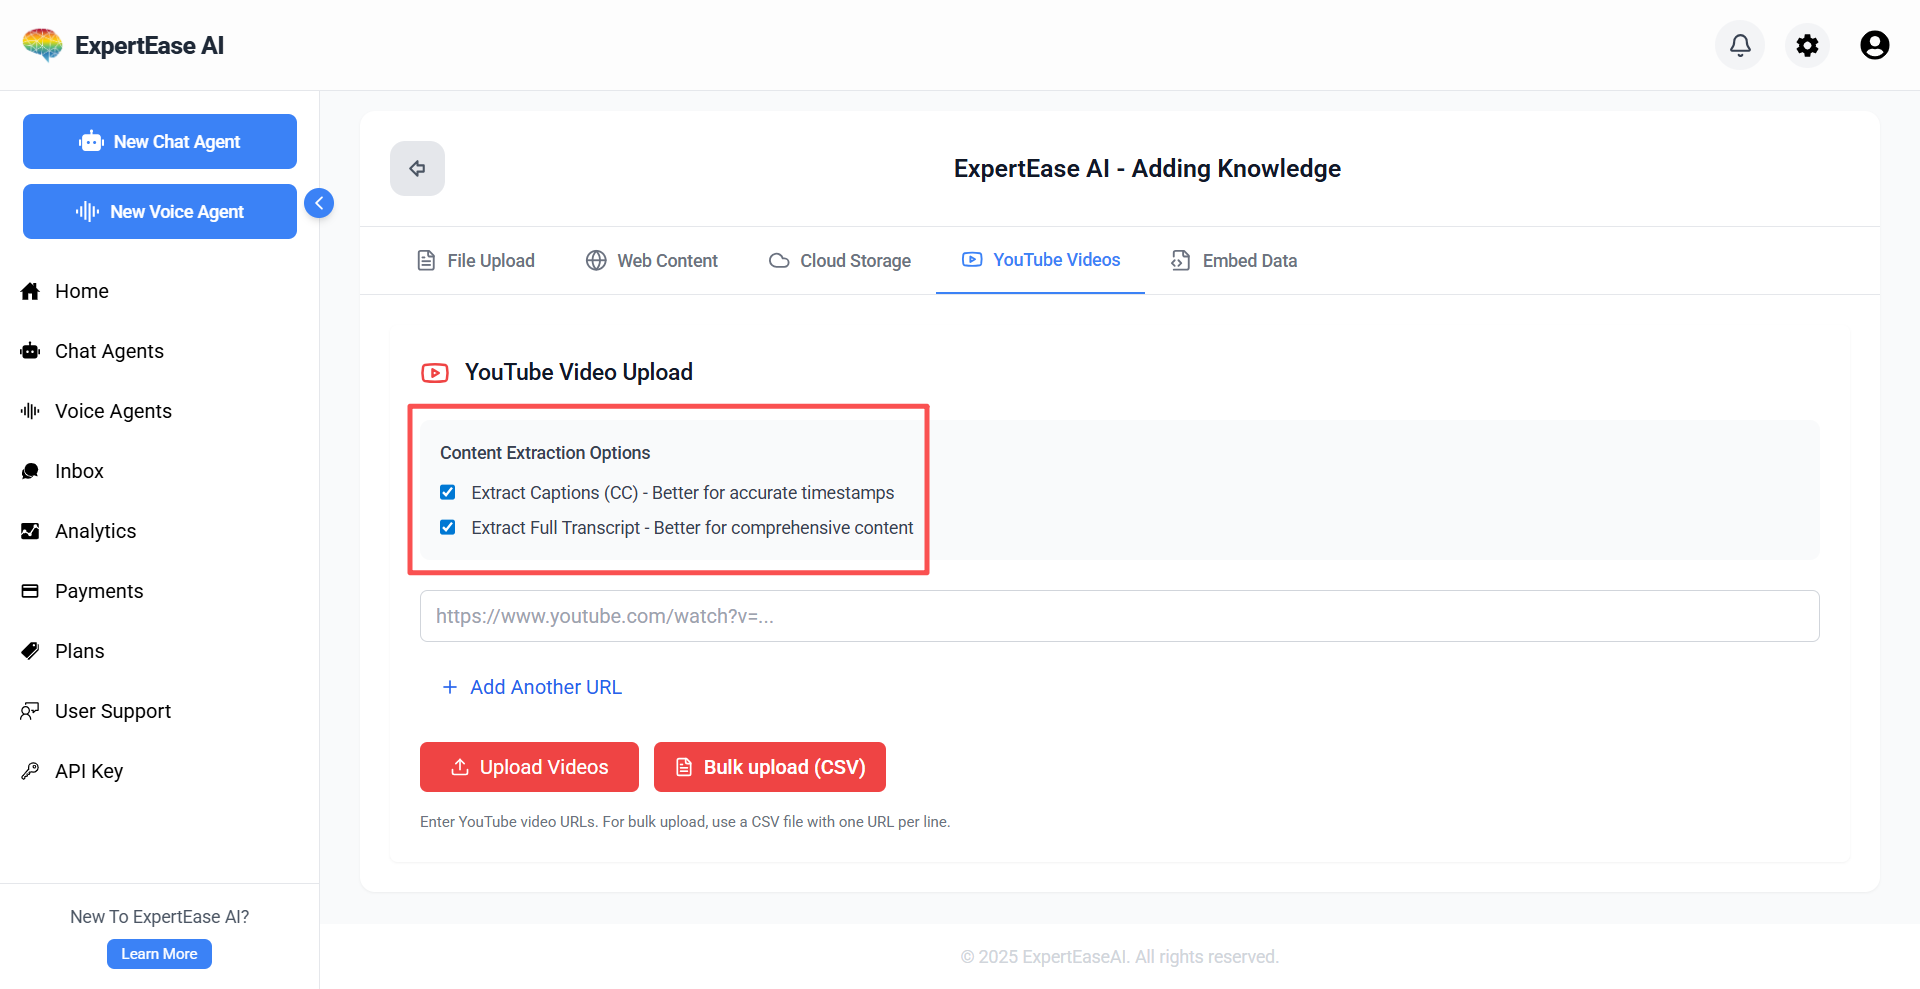Switch to the File Upload tab
The height and width of the screenshot is (989, 1920).
coord(476,260)
